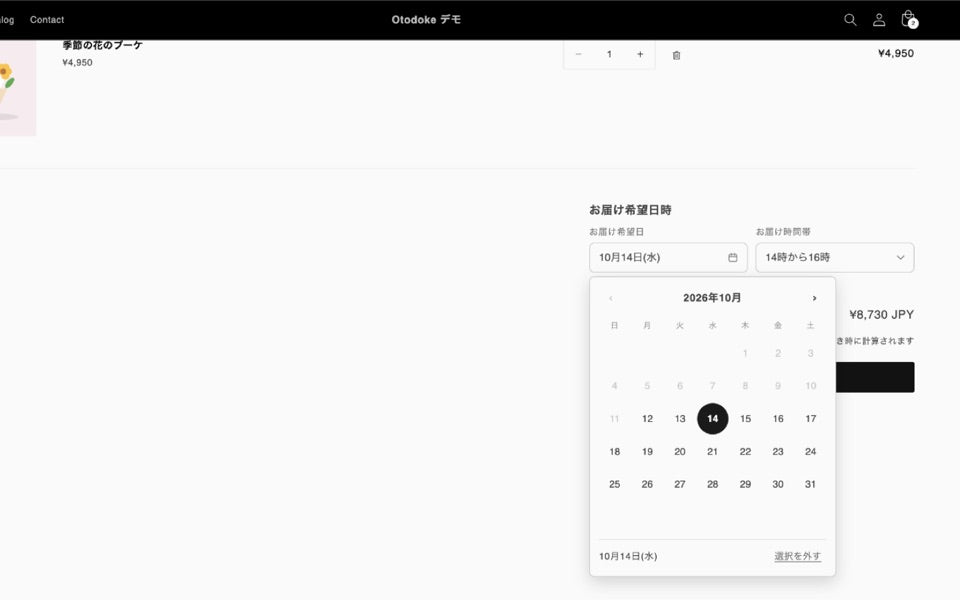
Task: Click 選択を外す to clear date
Action: point(797,557)
